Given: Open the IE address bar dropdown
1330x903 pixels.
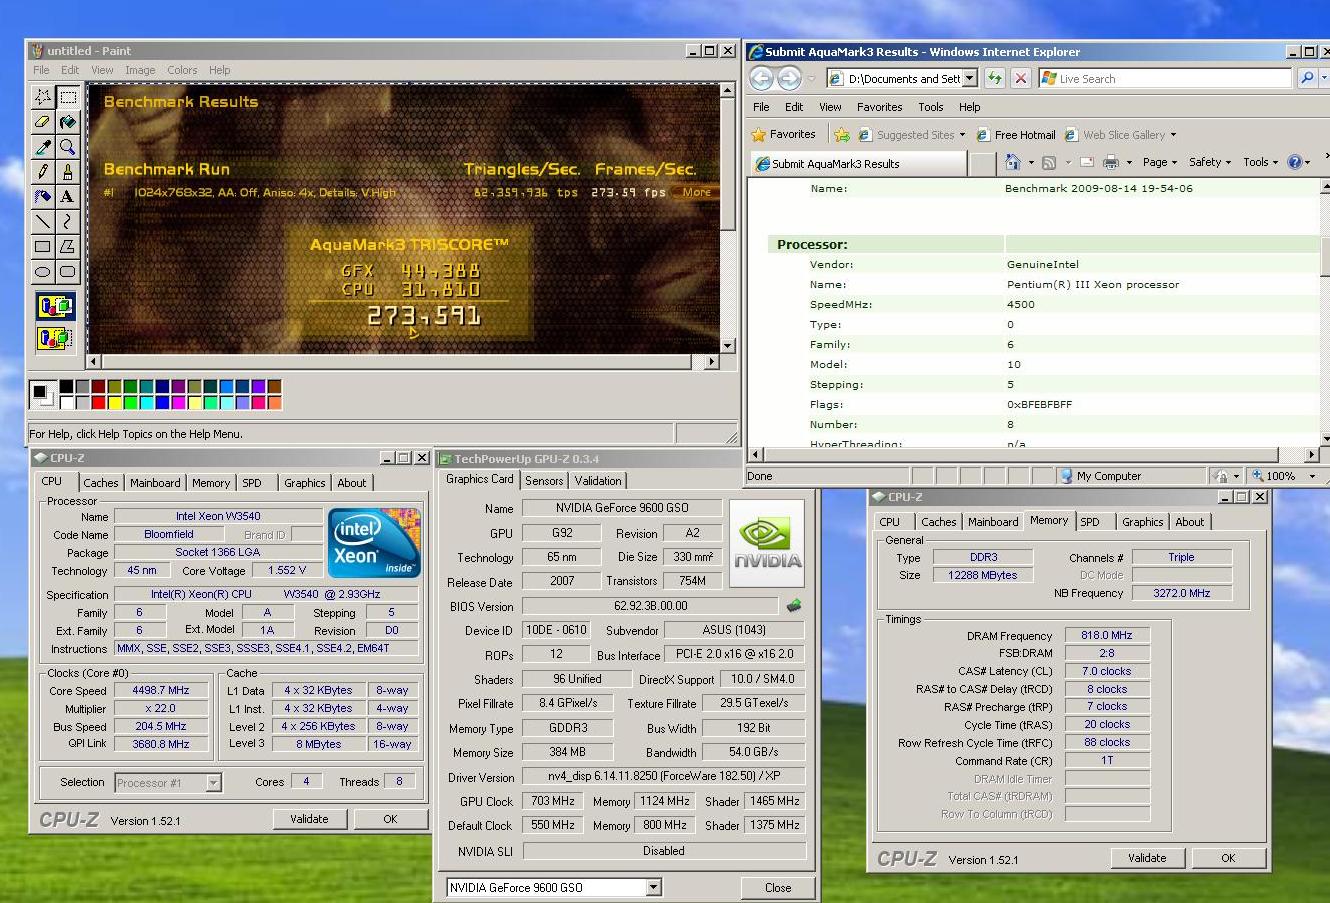Looking at the screenshot, I should pyautogui.click(x=970, y=78).
